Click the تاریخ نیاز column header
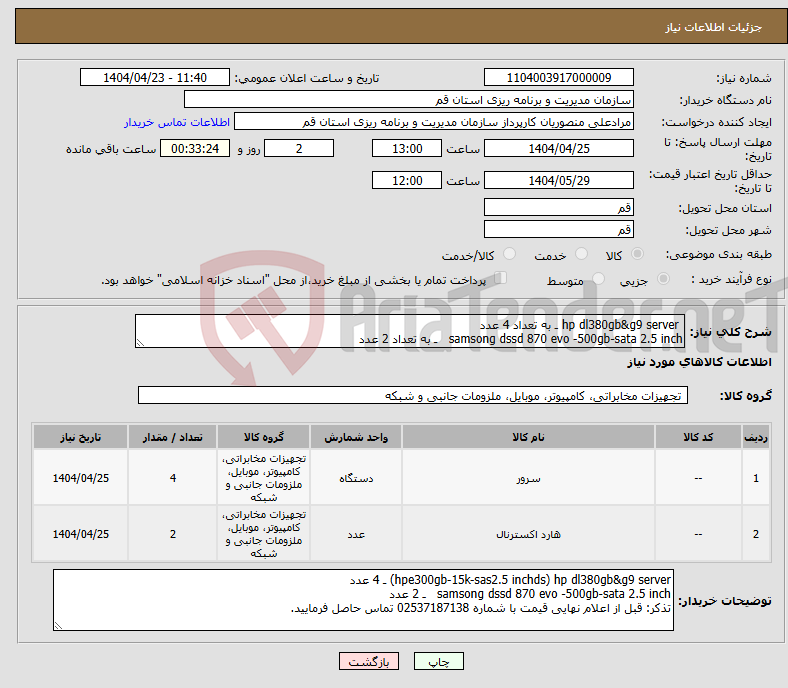 point(80,437)
